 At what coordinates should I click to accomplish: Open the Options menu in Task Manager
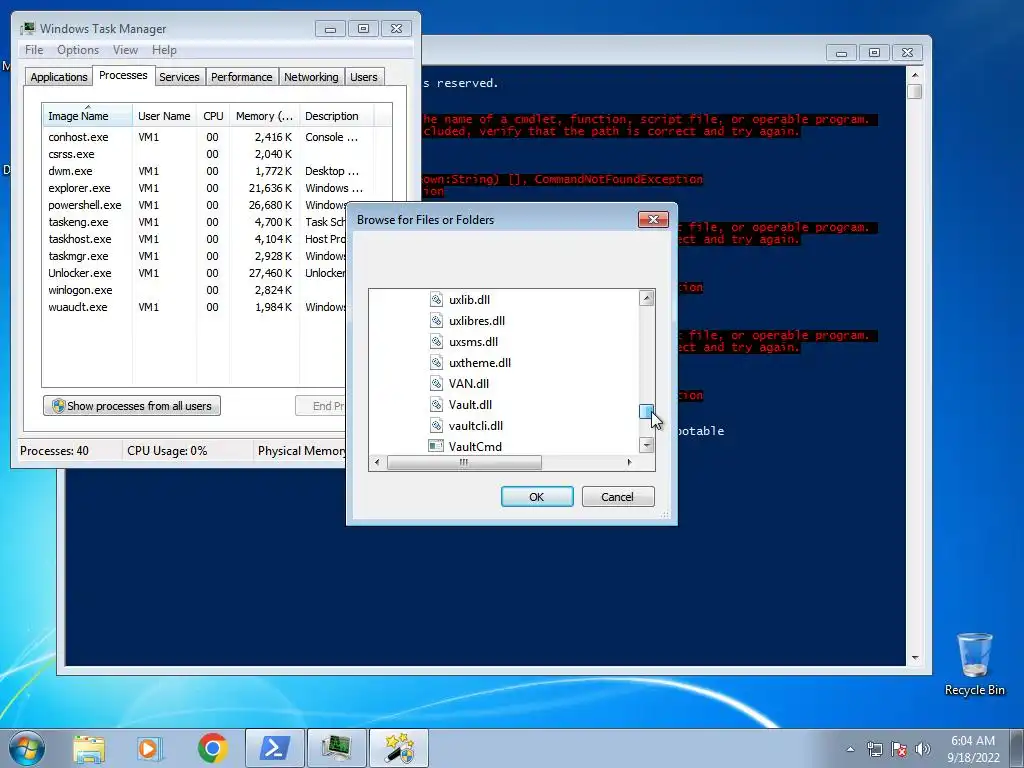coord(78,50)
